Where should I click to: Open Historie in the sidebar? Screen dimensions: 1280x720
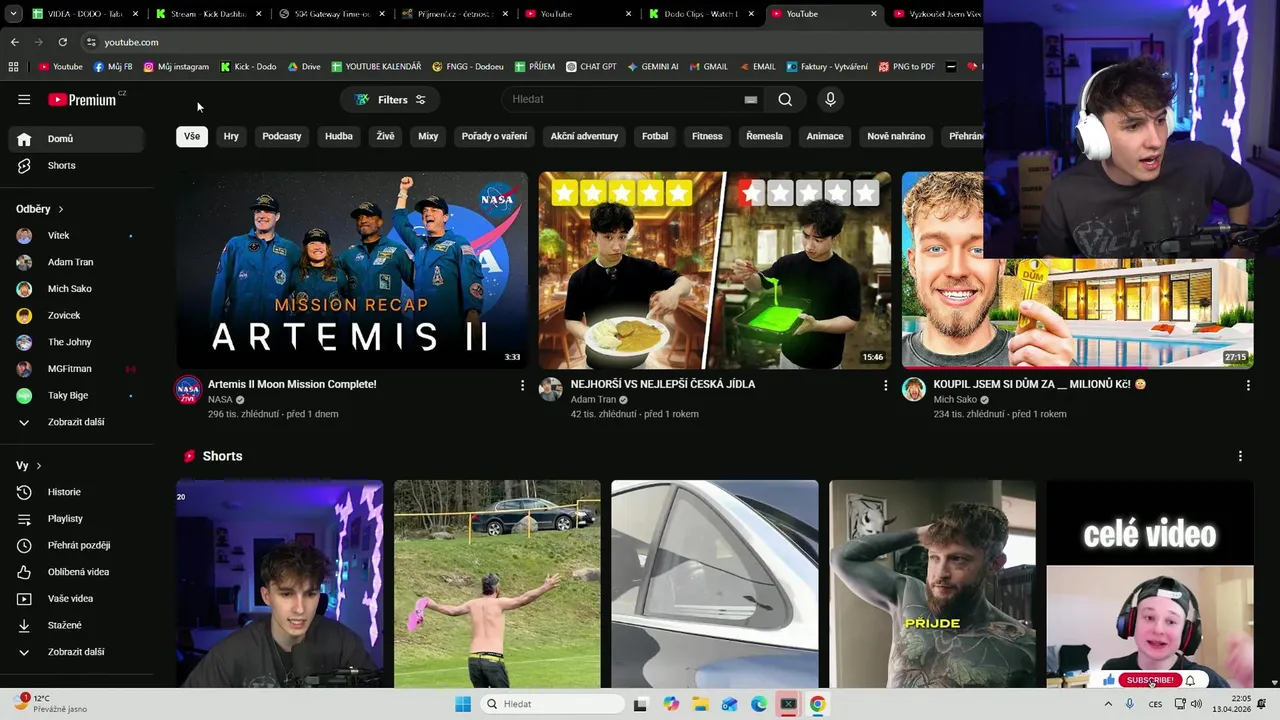coord(76,492)
